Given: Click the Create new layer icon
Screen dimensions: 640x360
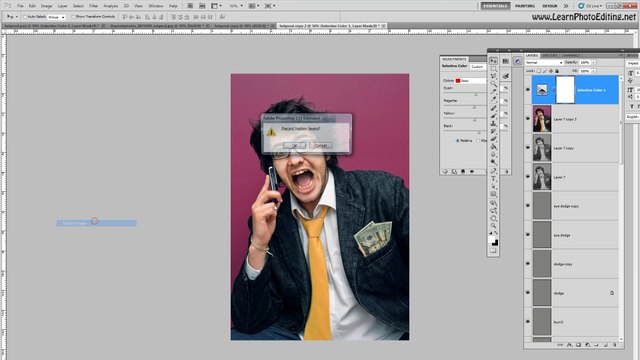Looking at the screenshot, I should (606, 345).
